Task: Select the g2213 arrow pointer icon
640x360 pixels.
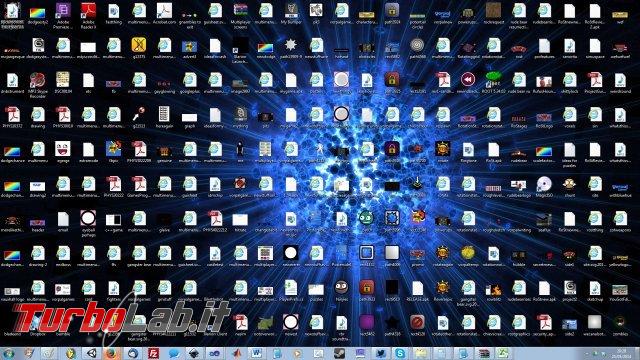Action: (139, 114)
